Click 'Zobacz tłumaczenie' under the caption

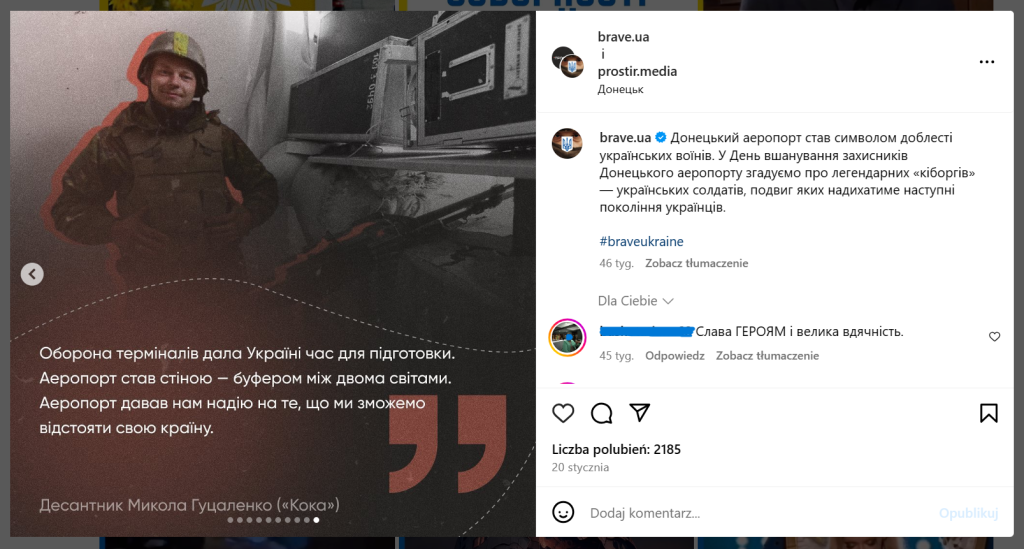(x=696, y=263)
